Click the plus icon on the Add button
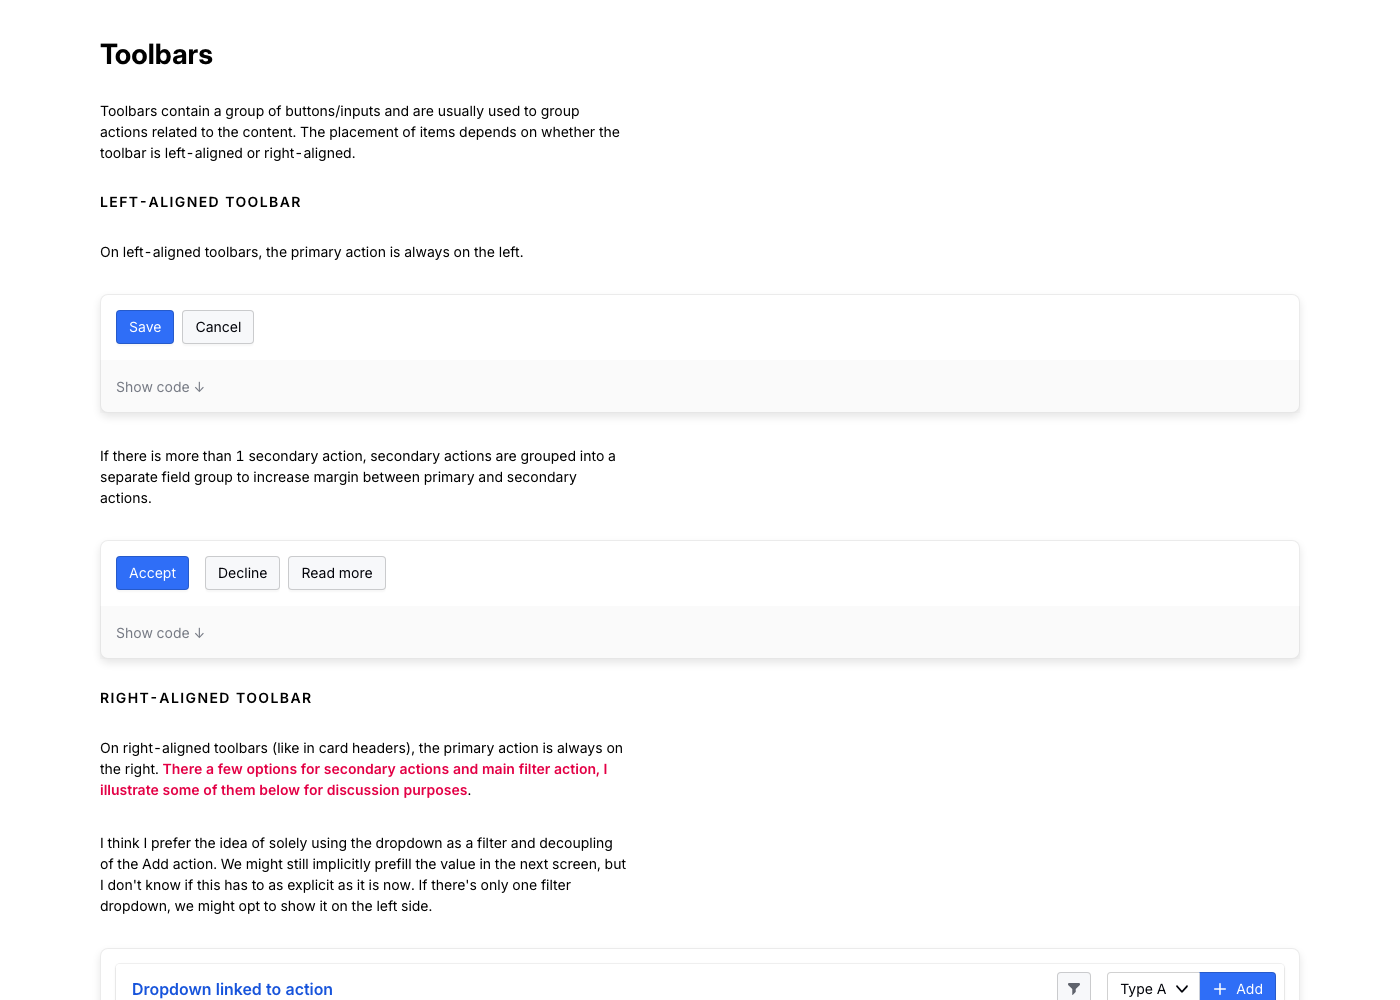Image resolution: width=1400 pixels, height=1000 pixels. click(1220, 989)
